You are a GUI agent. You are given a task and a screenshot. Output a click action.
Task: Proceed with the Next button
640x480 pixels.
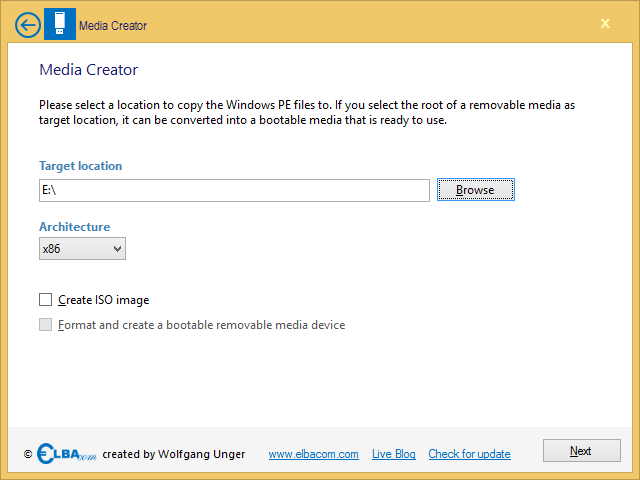pyautogui.click(x=582, y=451)
